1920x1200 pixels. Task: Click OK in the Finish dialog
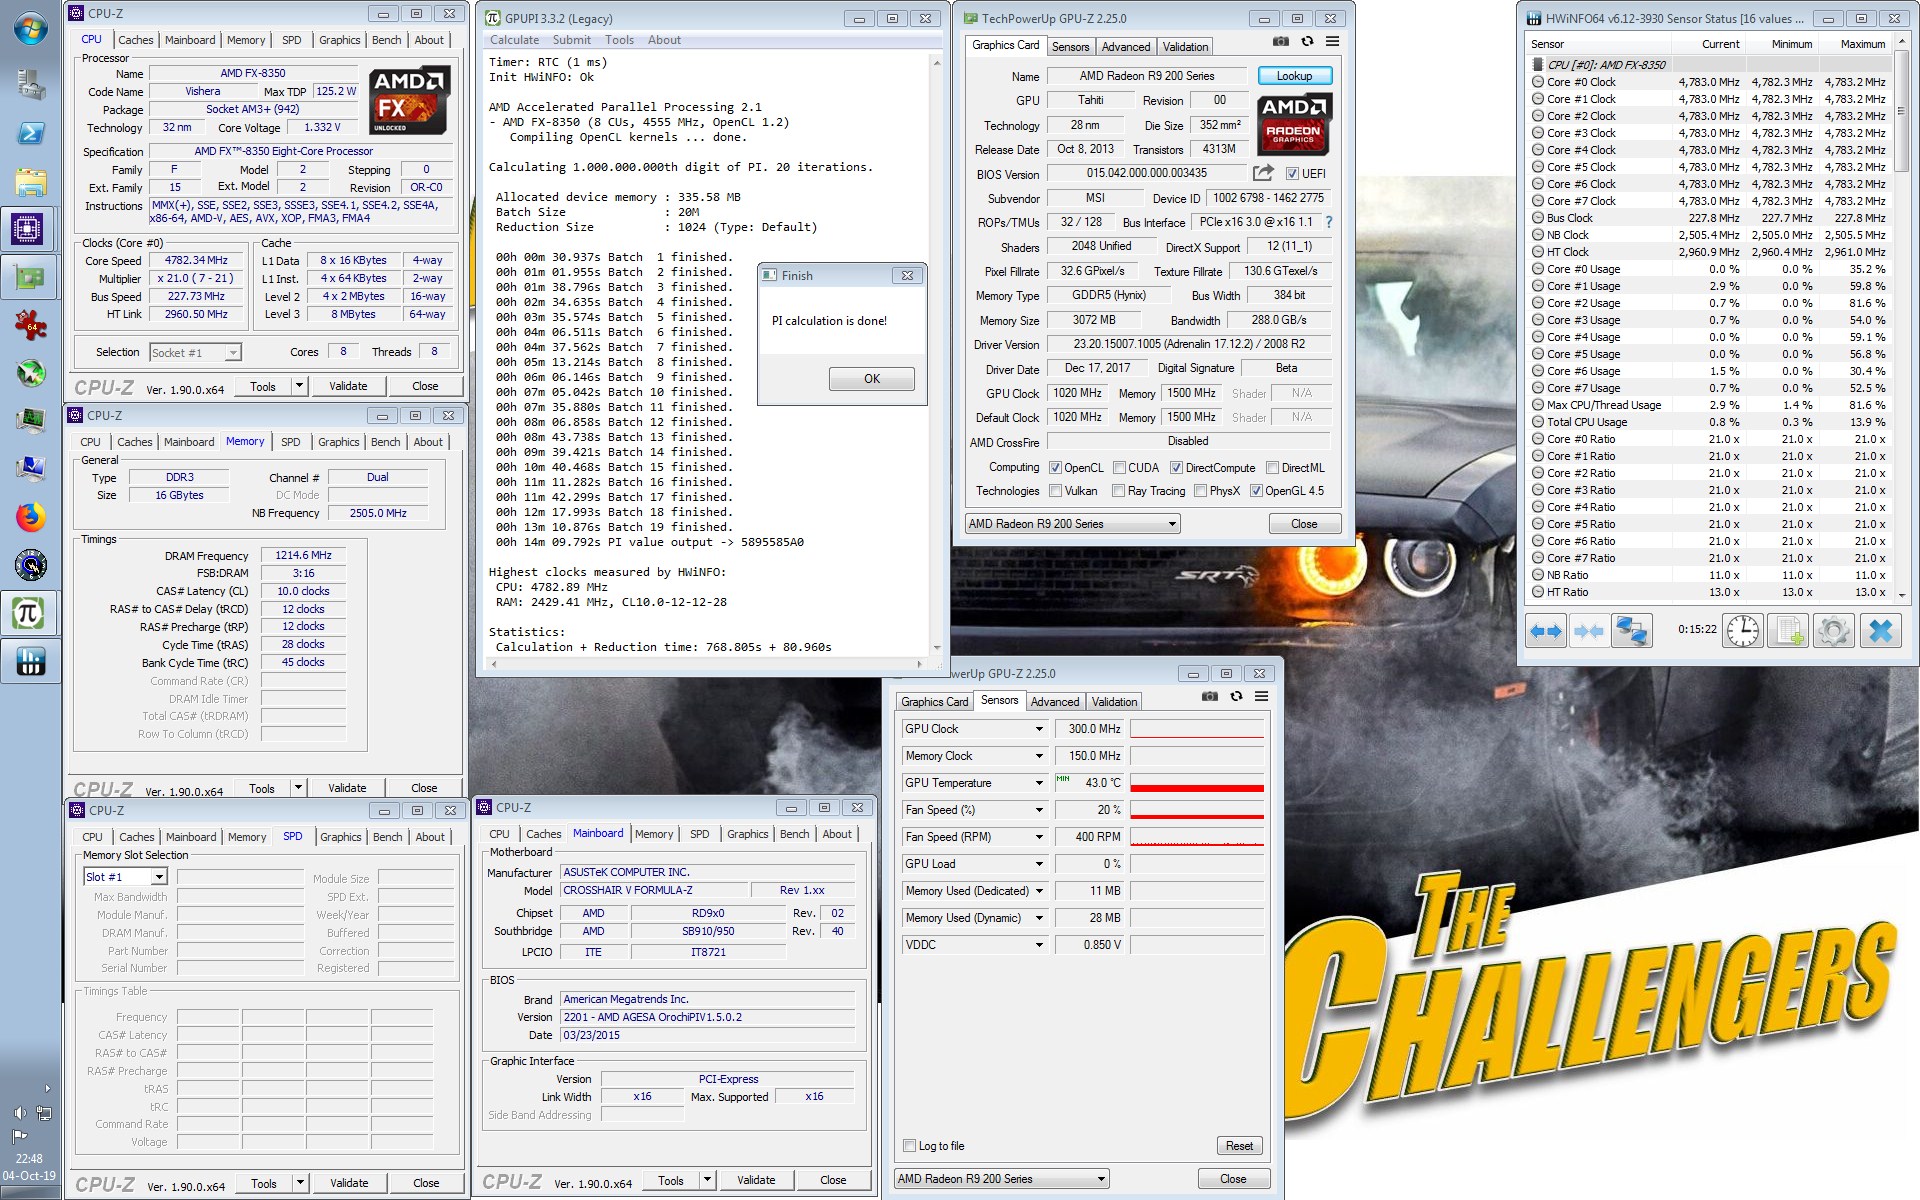pos(871,379)
